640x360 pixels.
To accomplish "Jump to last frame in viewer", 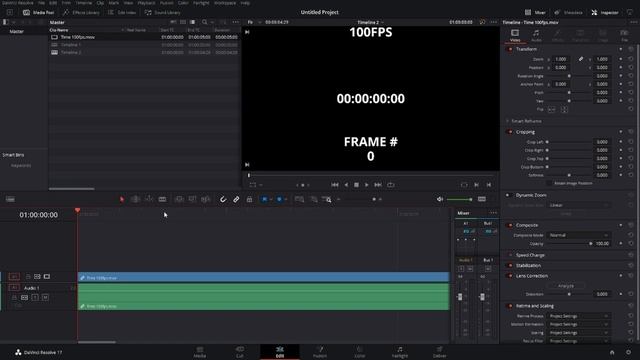I will 378,185.
